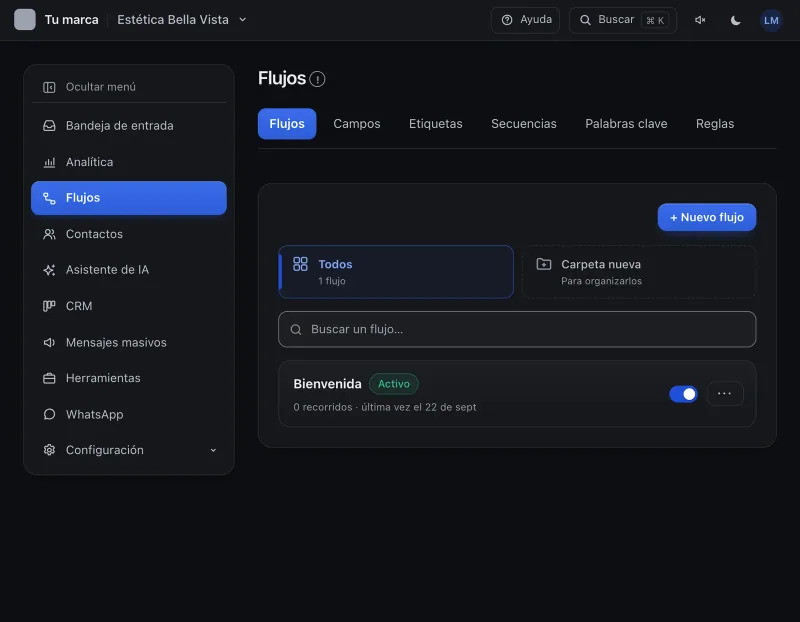Go to WhatsApp settings in sidebar
The height and width of the screenshot is (622, 800).
(129, 414)
